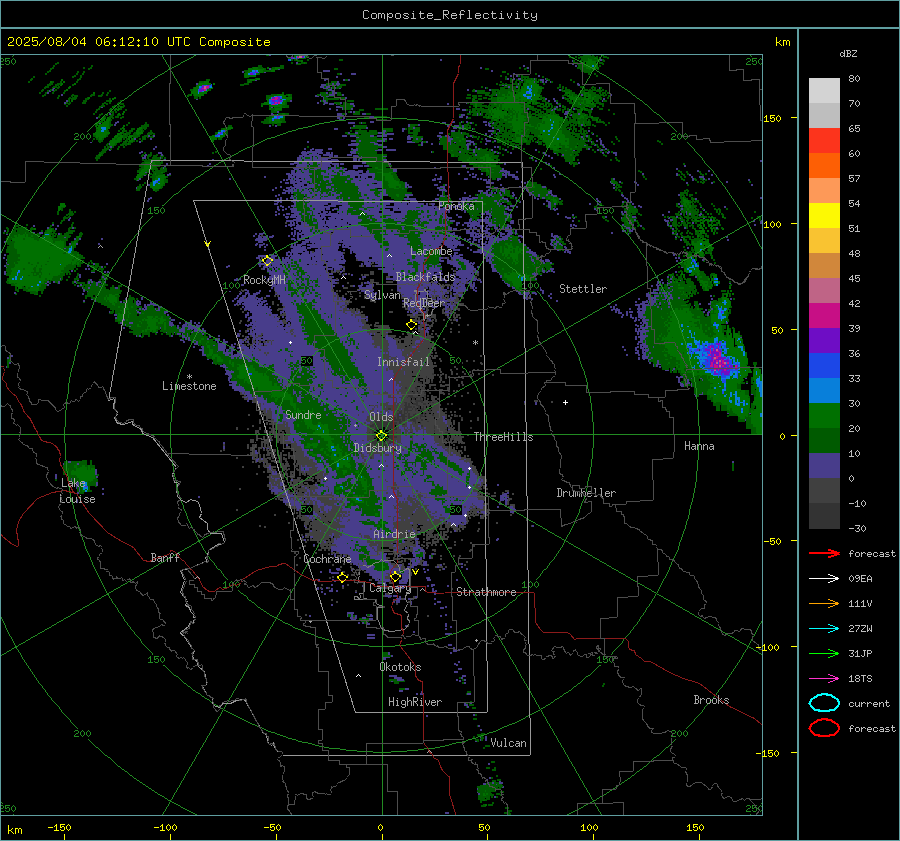Viewport: 900px width, 841px height.
Task: Click the ThreeHills label
Action: click(x=503, y=437)
